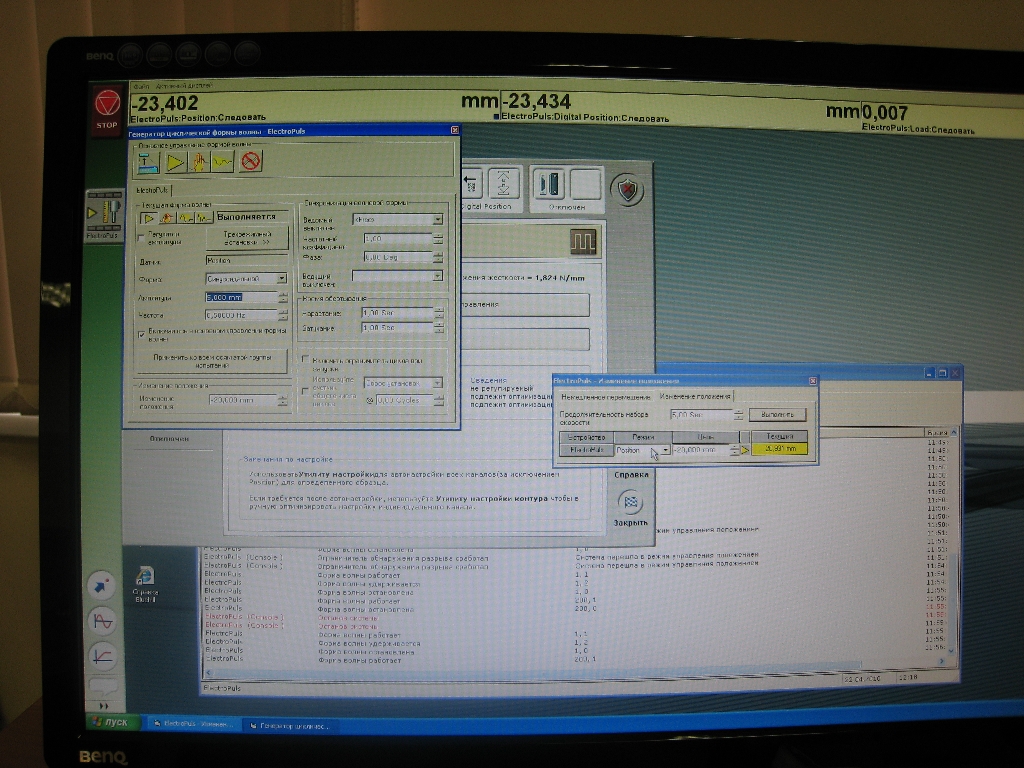
Task: Open ramp graph icon in left sidebar
Action: [x=103, y=656]
